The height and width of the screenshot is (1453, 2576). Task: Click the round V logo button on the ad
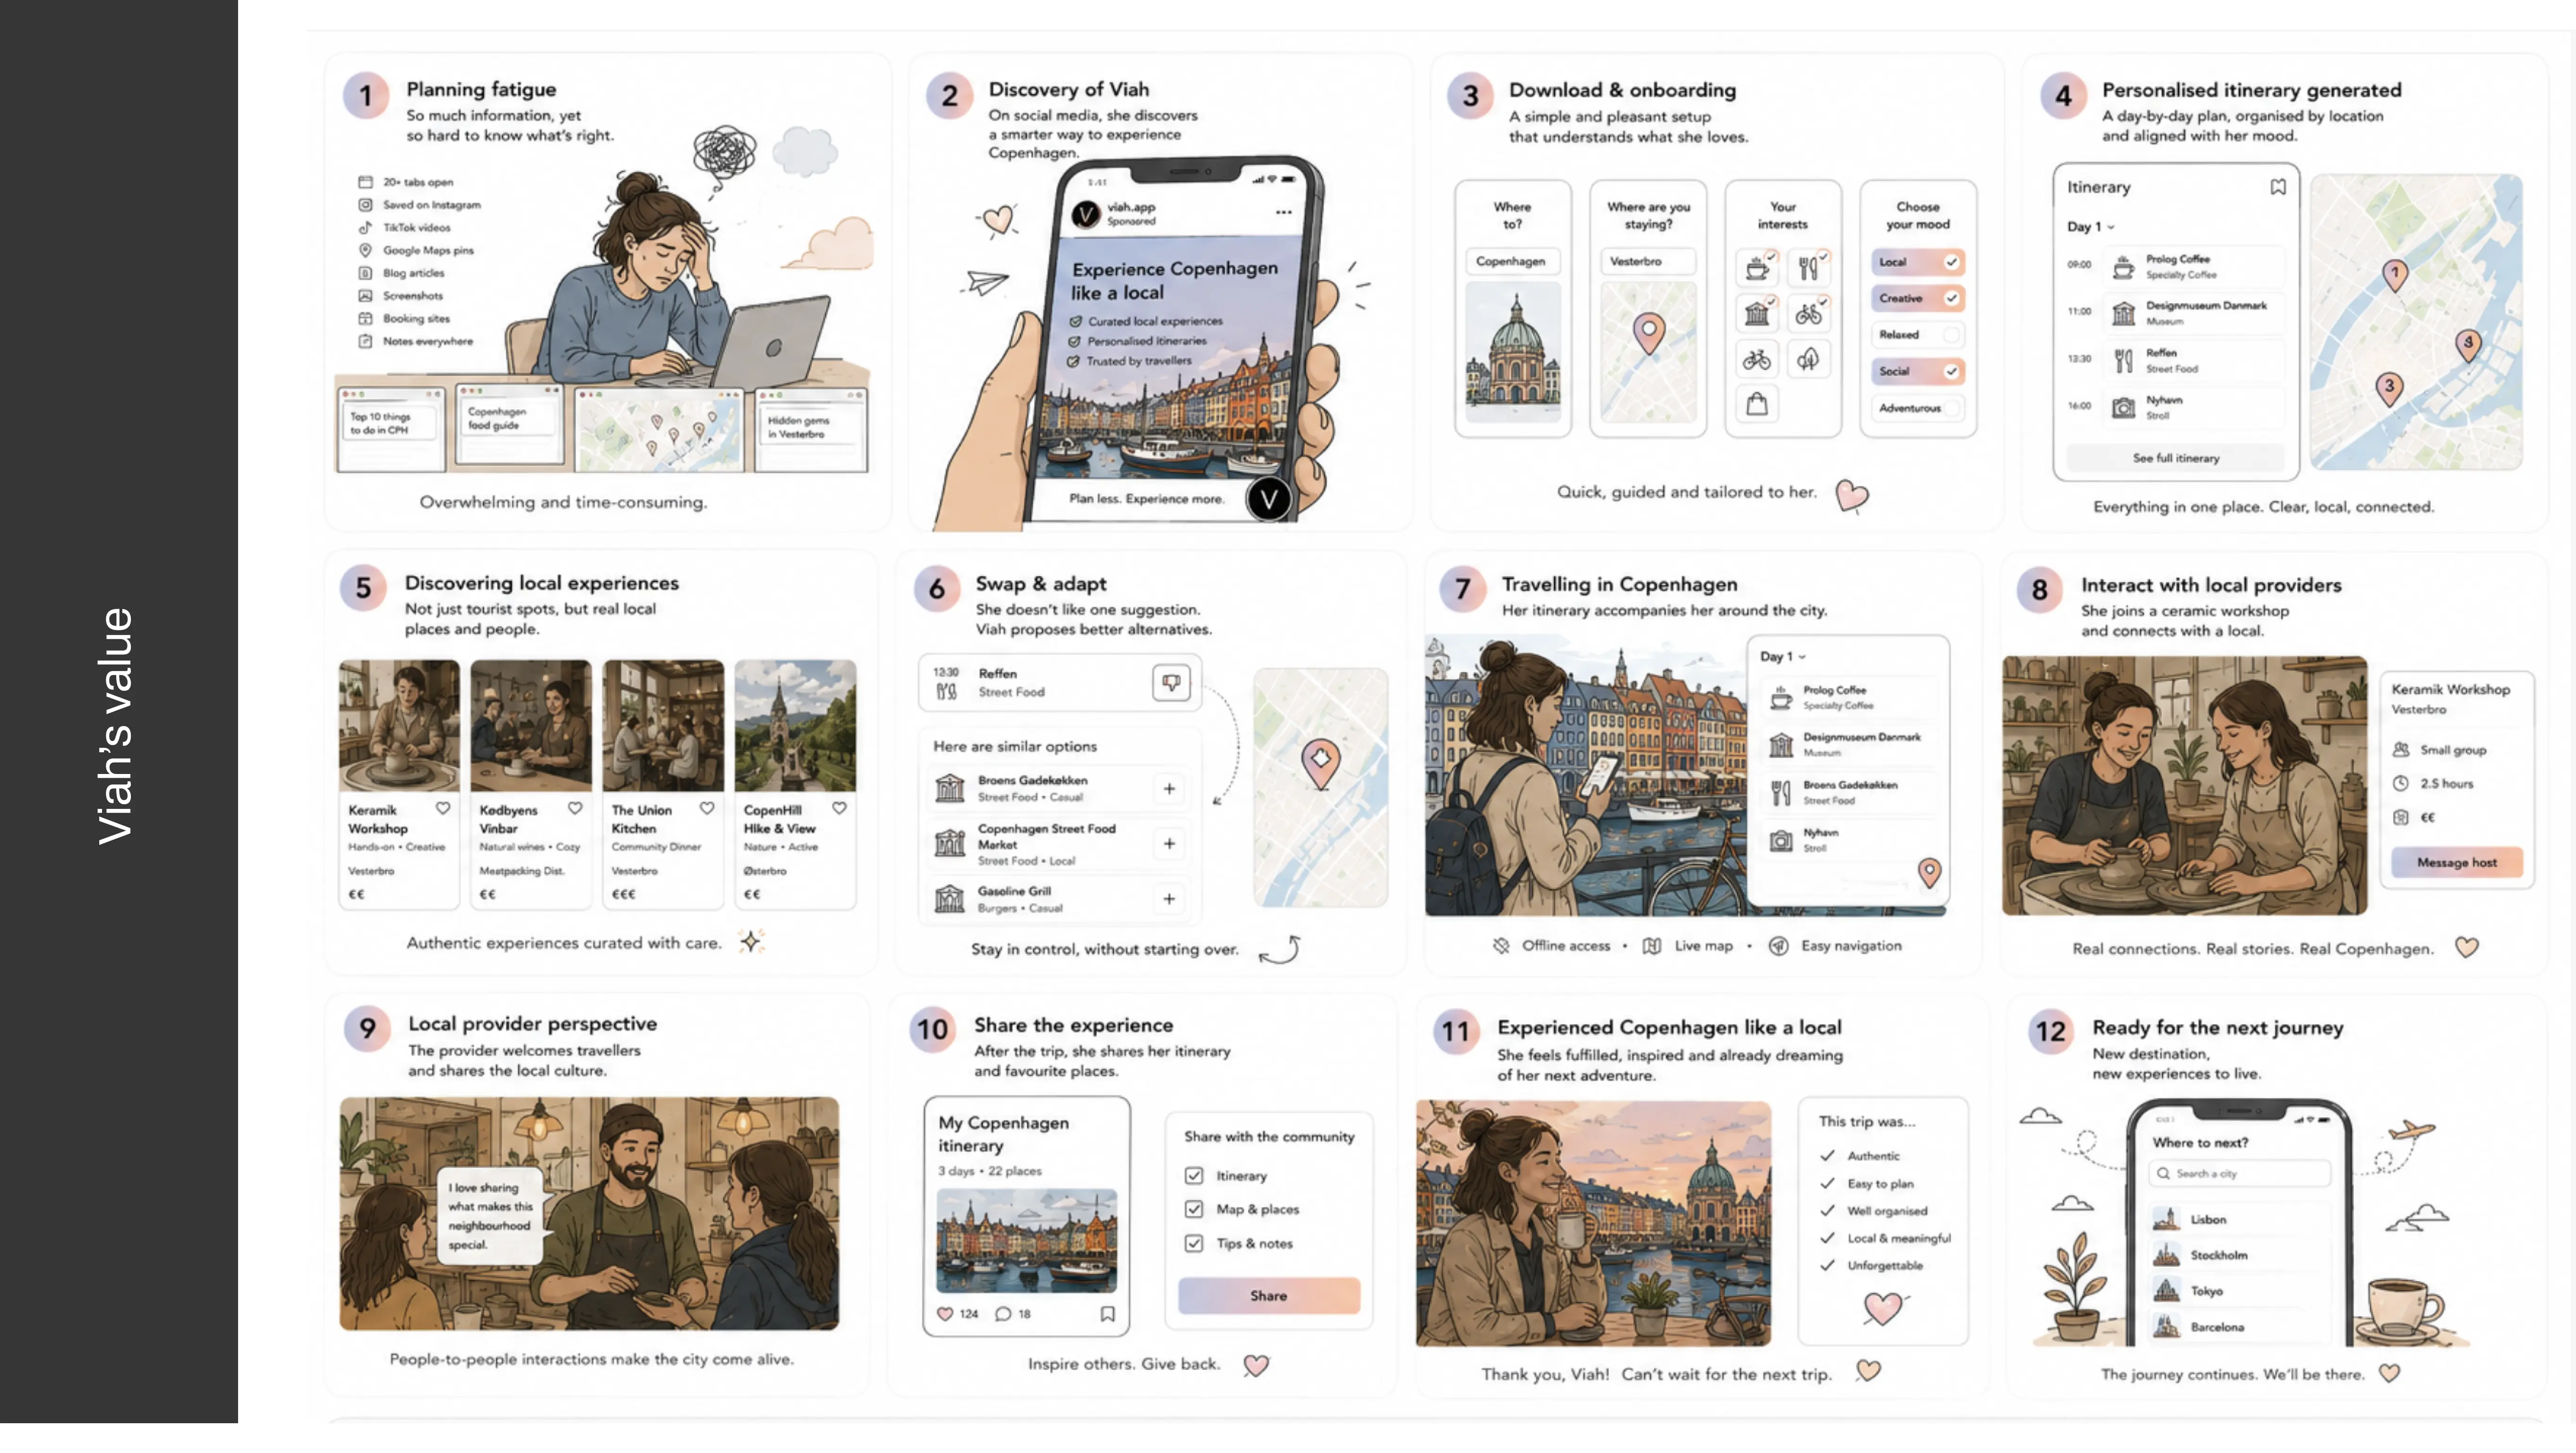1269,499
